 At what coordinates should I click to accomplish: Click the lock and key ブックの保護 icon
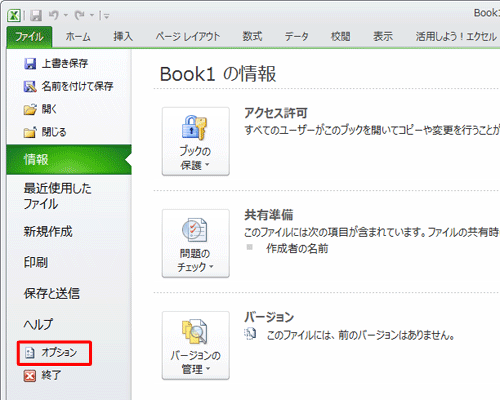click(194, 128)
